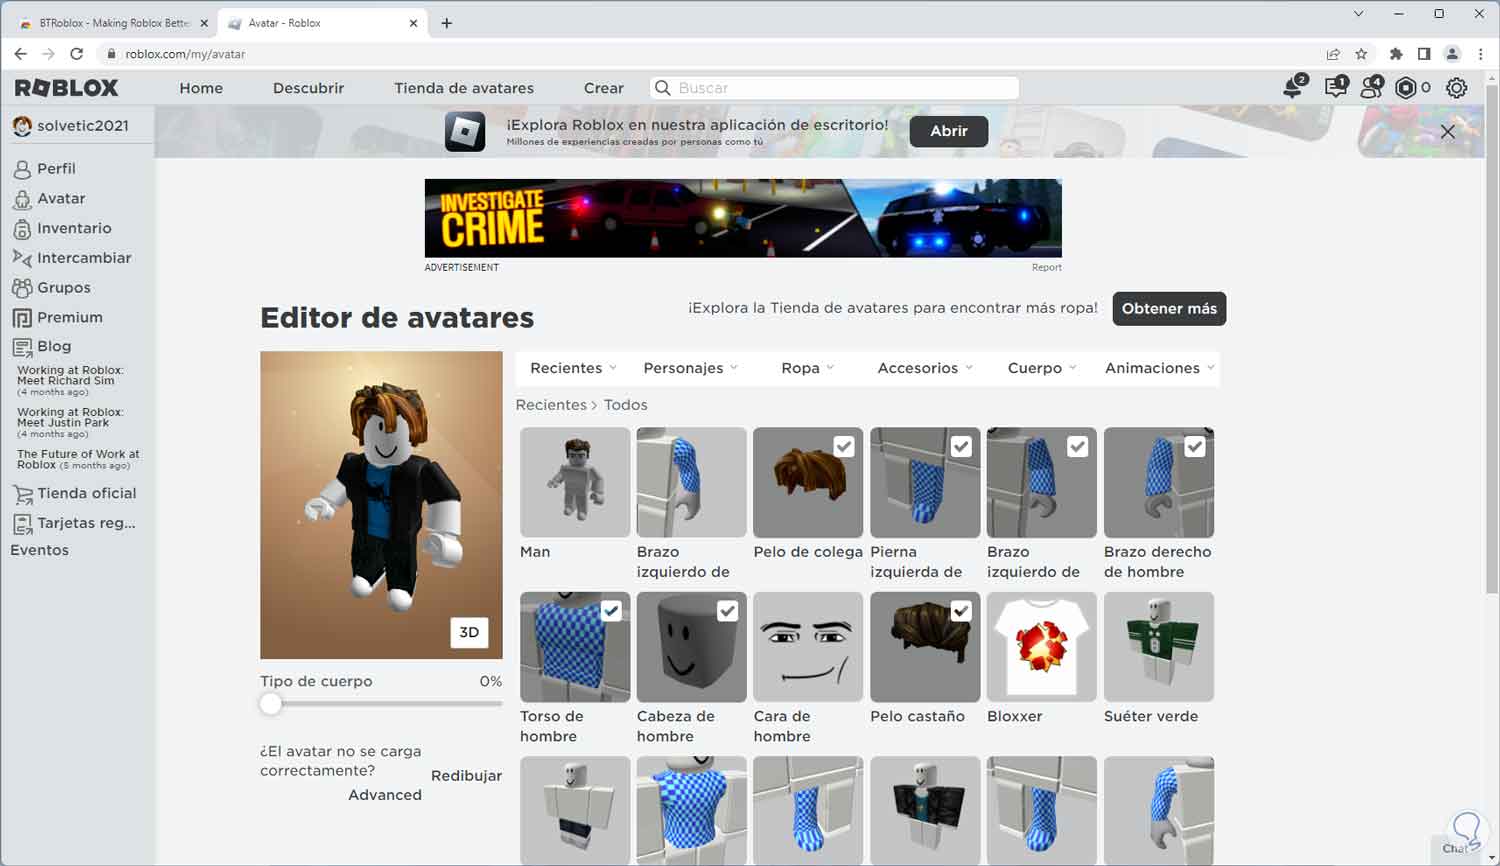The height and width of the screenshot is (866, 1500).
Task: Toggle the 3D avatar view button
Action: tap(469, 632)
